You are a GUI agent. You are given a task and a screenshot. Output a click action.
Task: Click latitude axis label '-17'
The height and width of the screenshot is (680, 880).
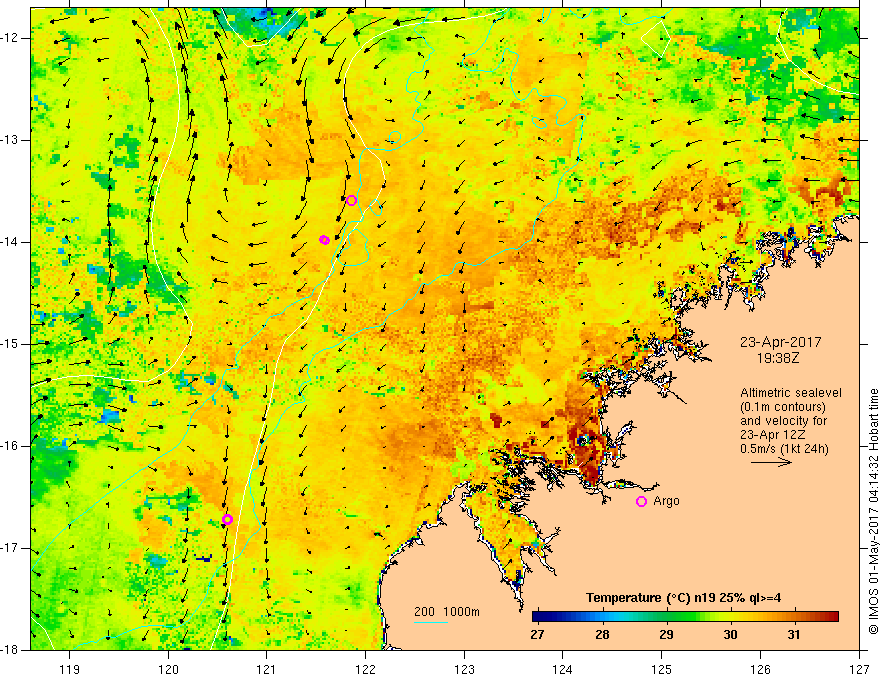(10, 548)
